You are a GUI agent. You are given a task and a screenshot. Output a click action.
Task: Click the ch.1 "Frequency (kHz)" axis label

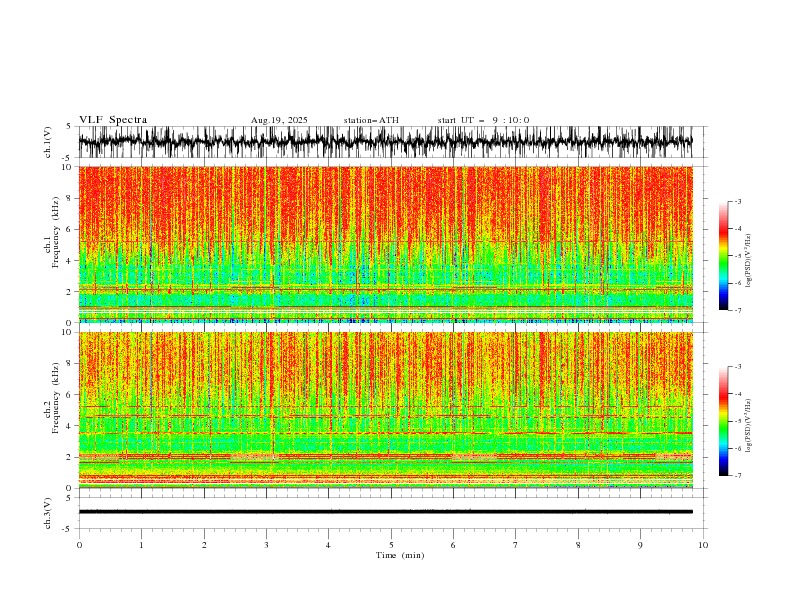(55, 232)
